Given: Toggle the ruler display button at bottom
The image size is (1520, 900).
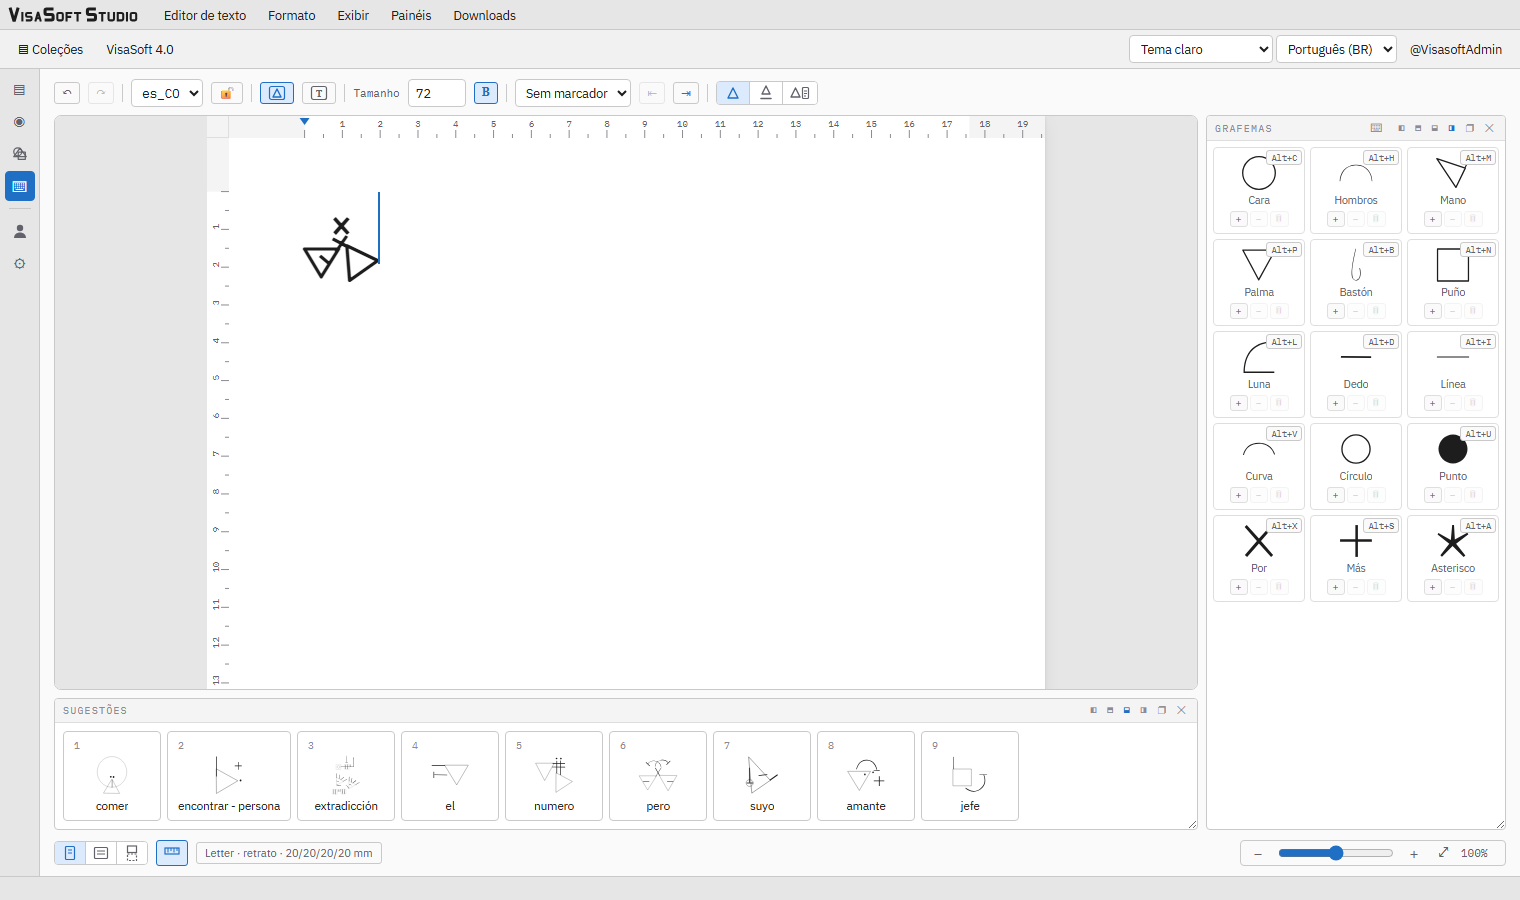Looking at the screenshot, I should pyautogui.click(x=172, y=853).
